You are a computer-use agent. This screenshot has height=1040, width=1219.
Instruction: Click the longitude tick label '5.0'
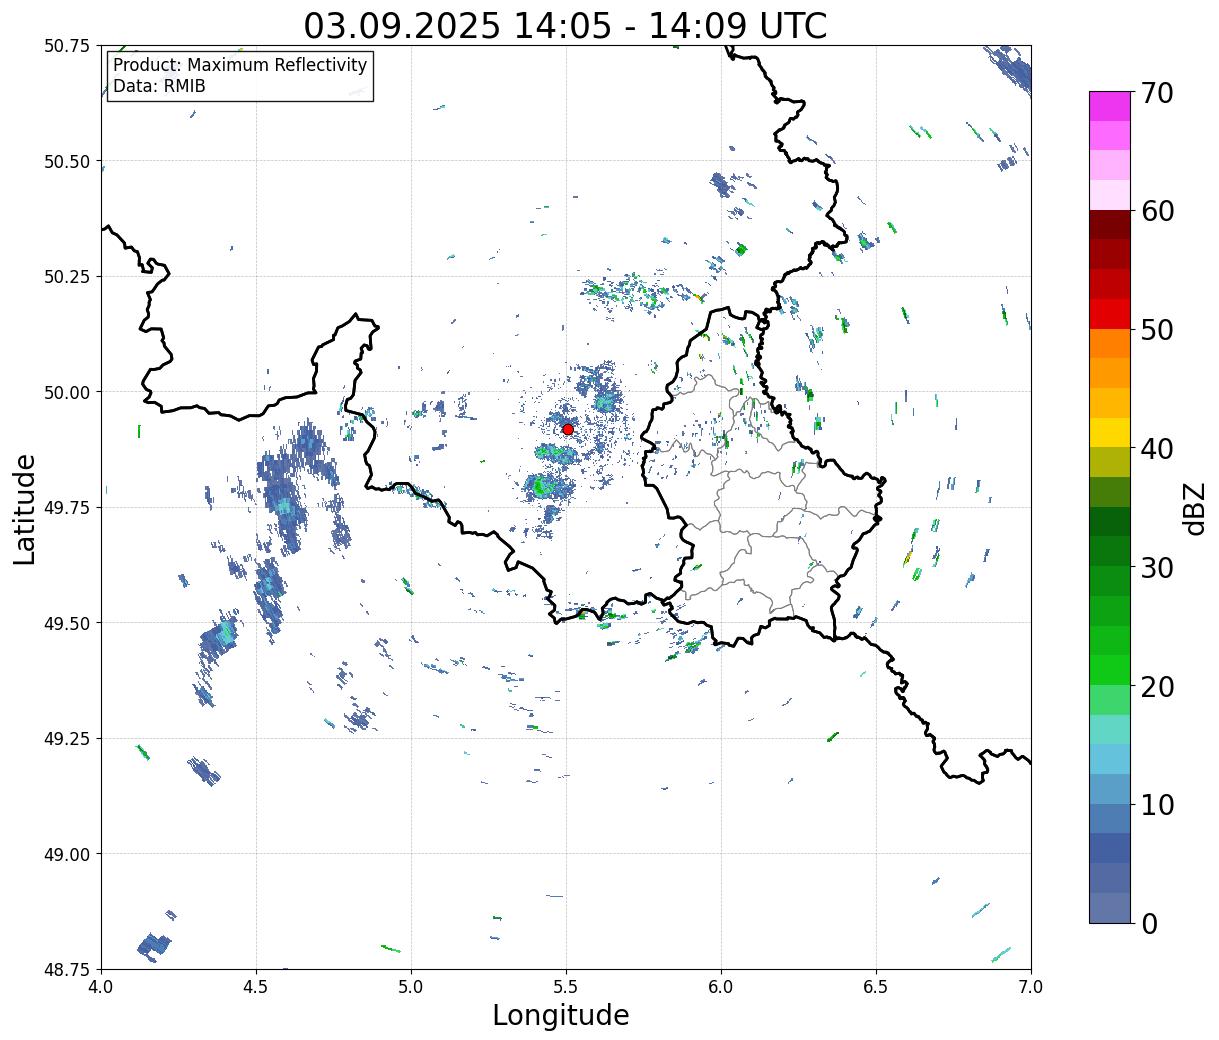[x=411, y=986]
